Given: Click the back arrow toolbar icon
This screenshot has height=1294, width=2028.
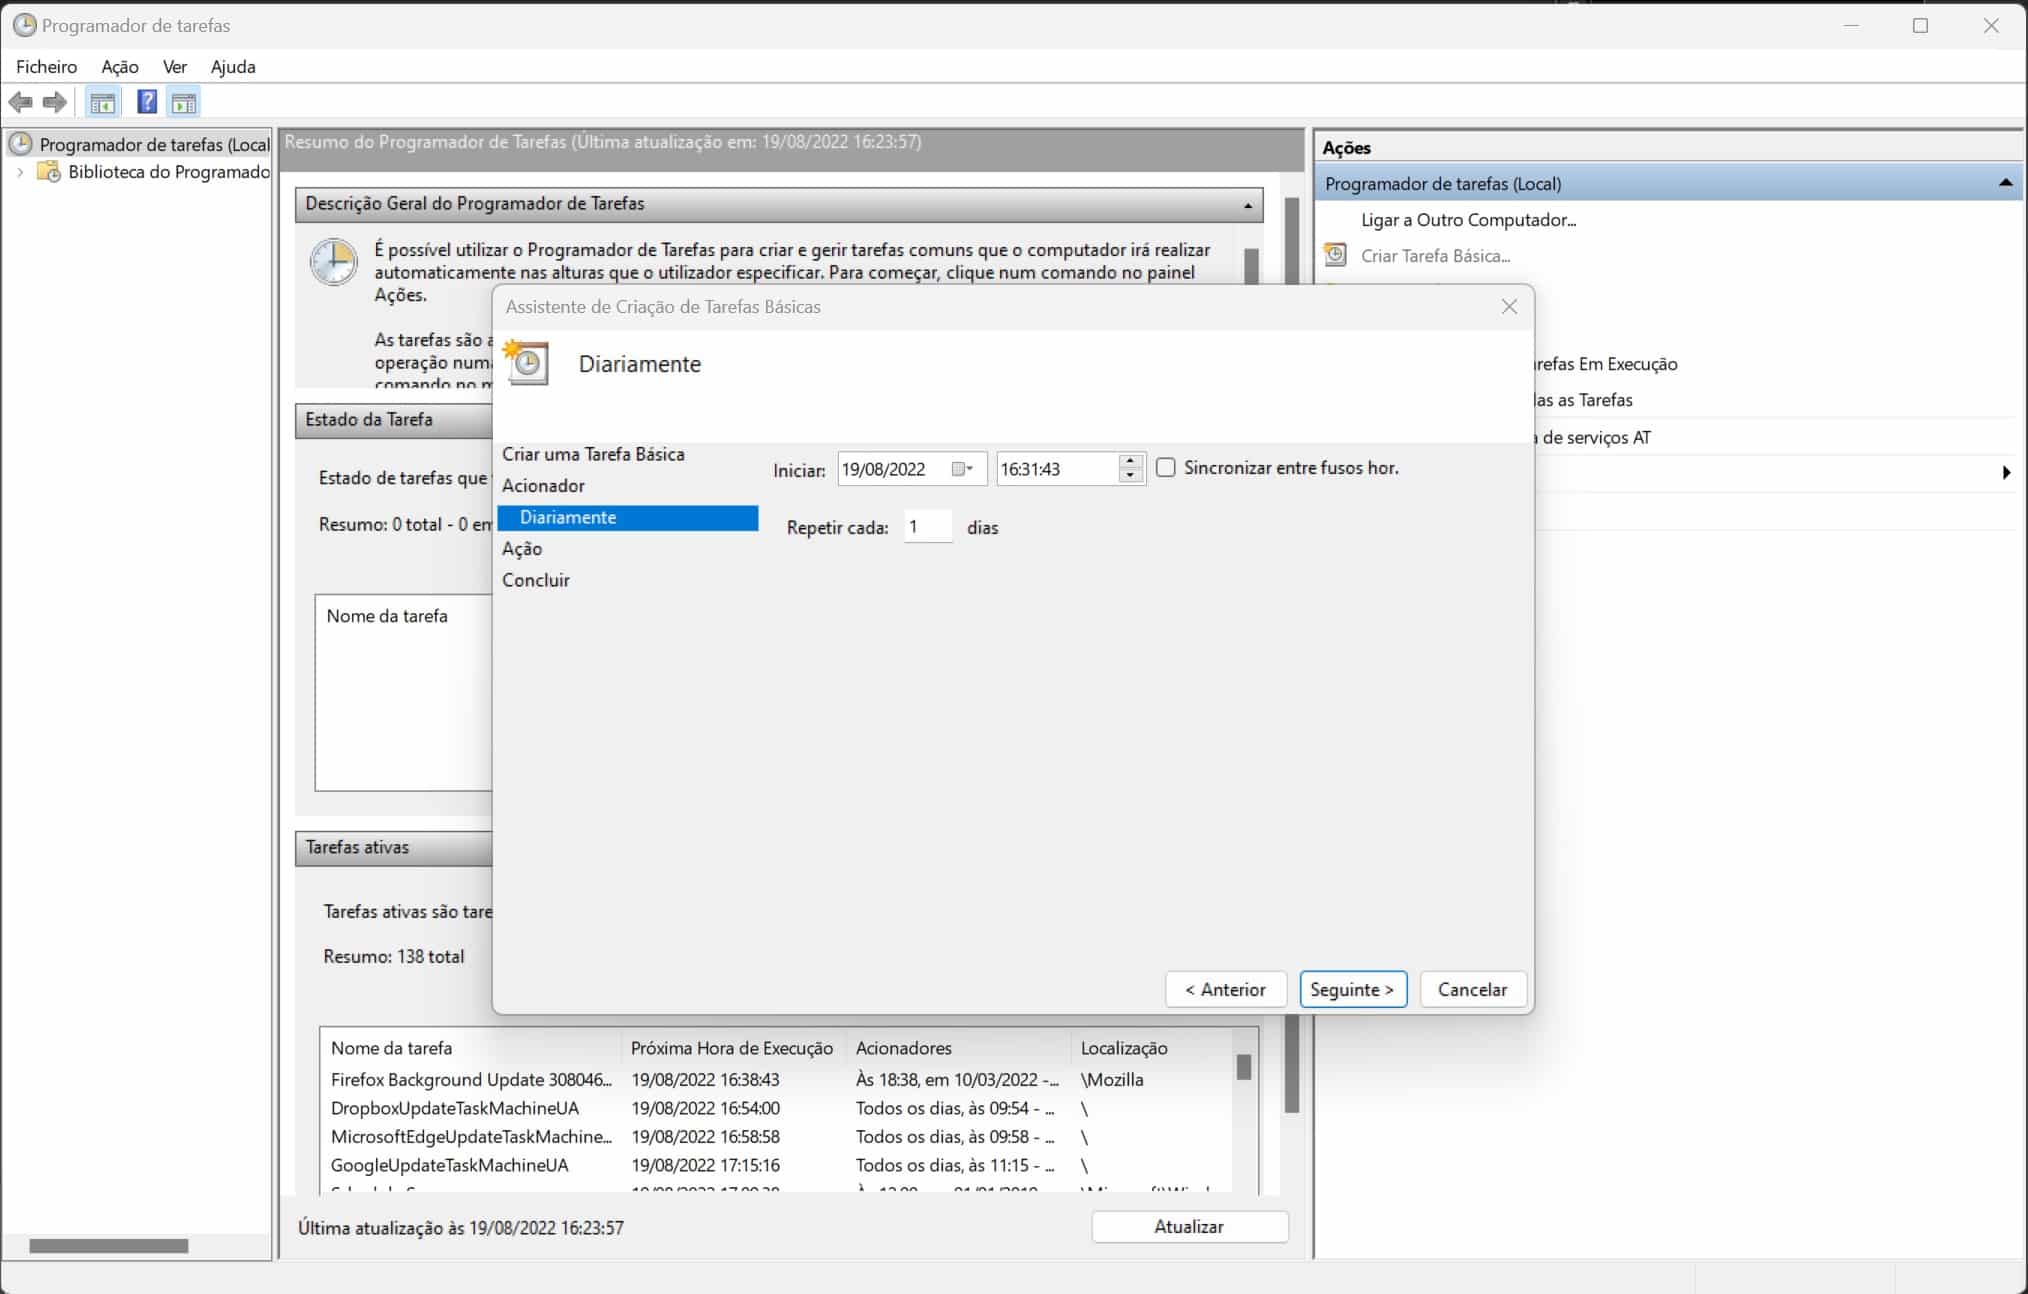Looking at the screenshot, I should click(x=20, y=102).
